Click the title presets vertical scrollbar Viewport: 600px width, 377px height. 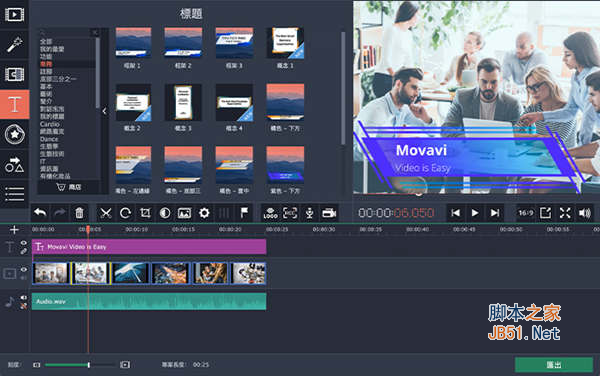coord(343,88)
